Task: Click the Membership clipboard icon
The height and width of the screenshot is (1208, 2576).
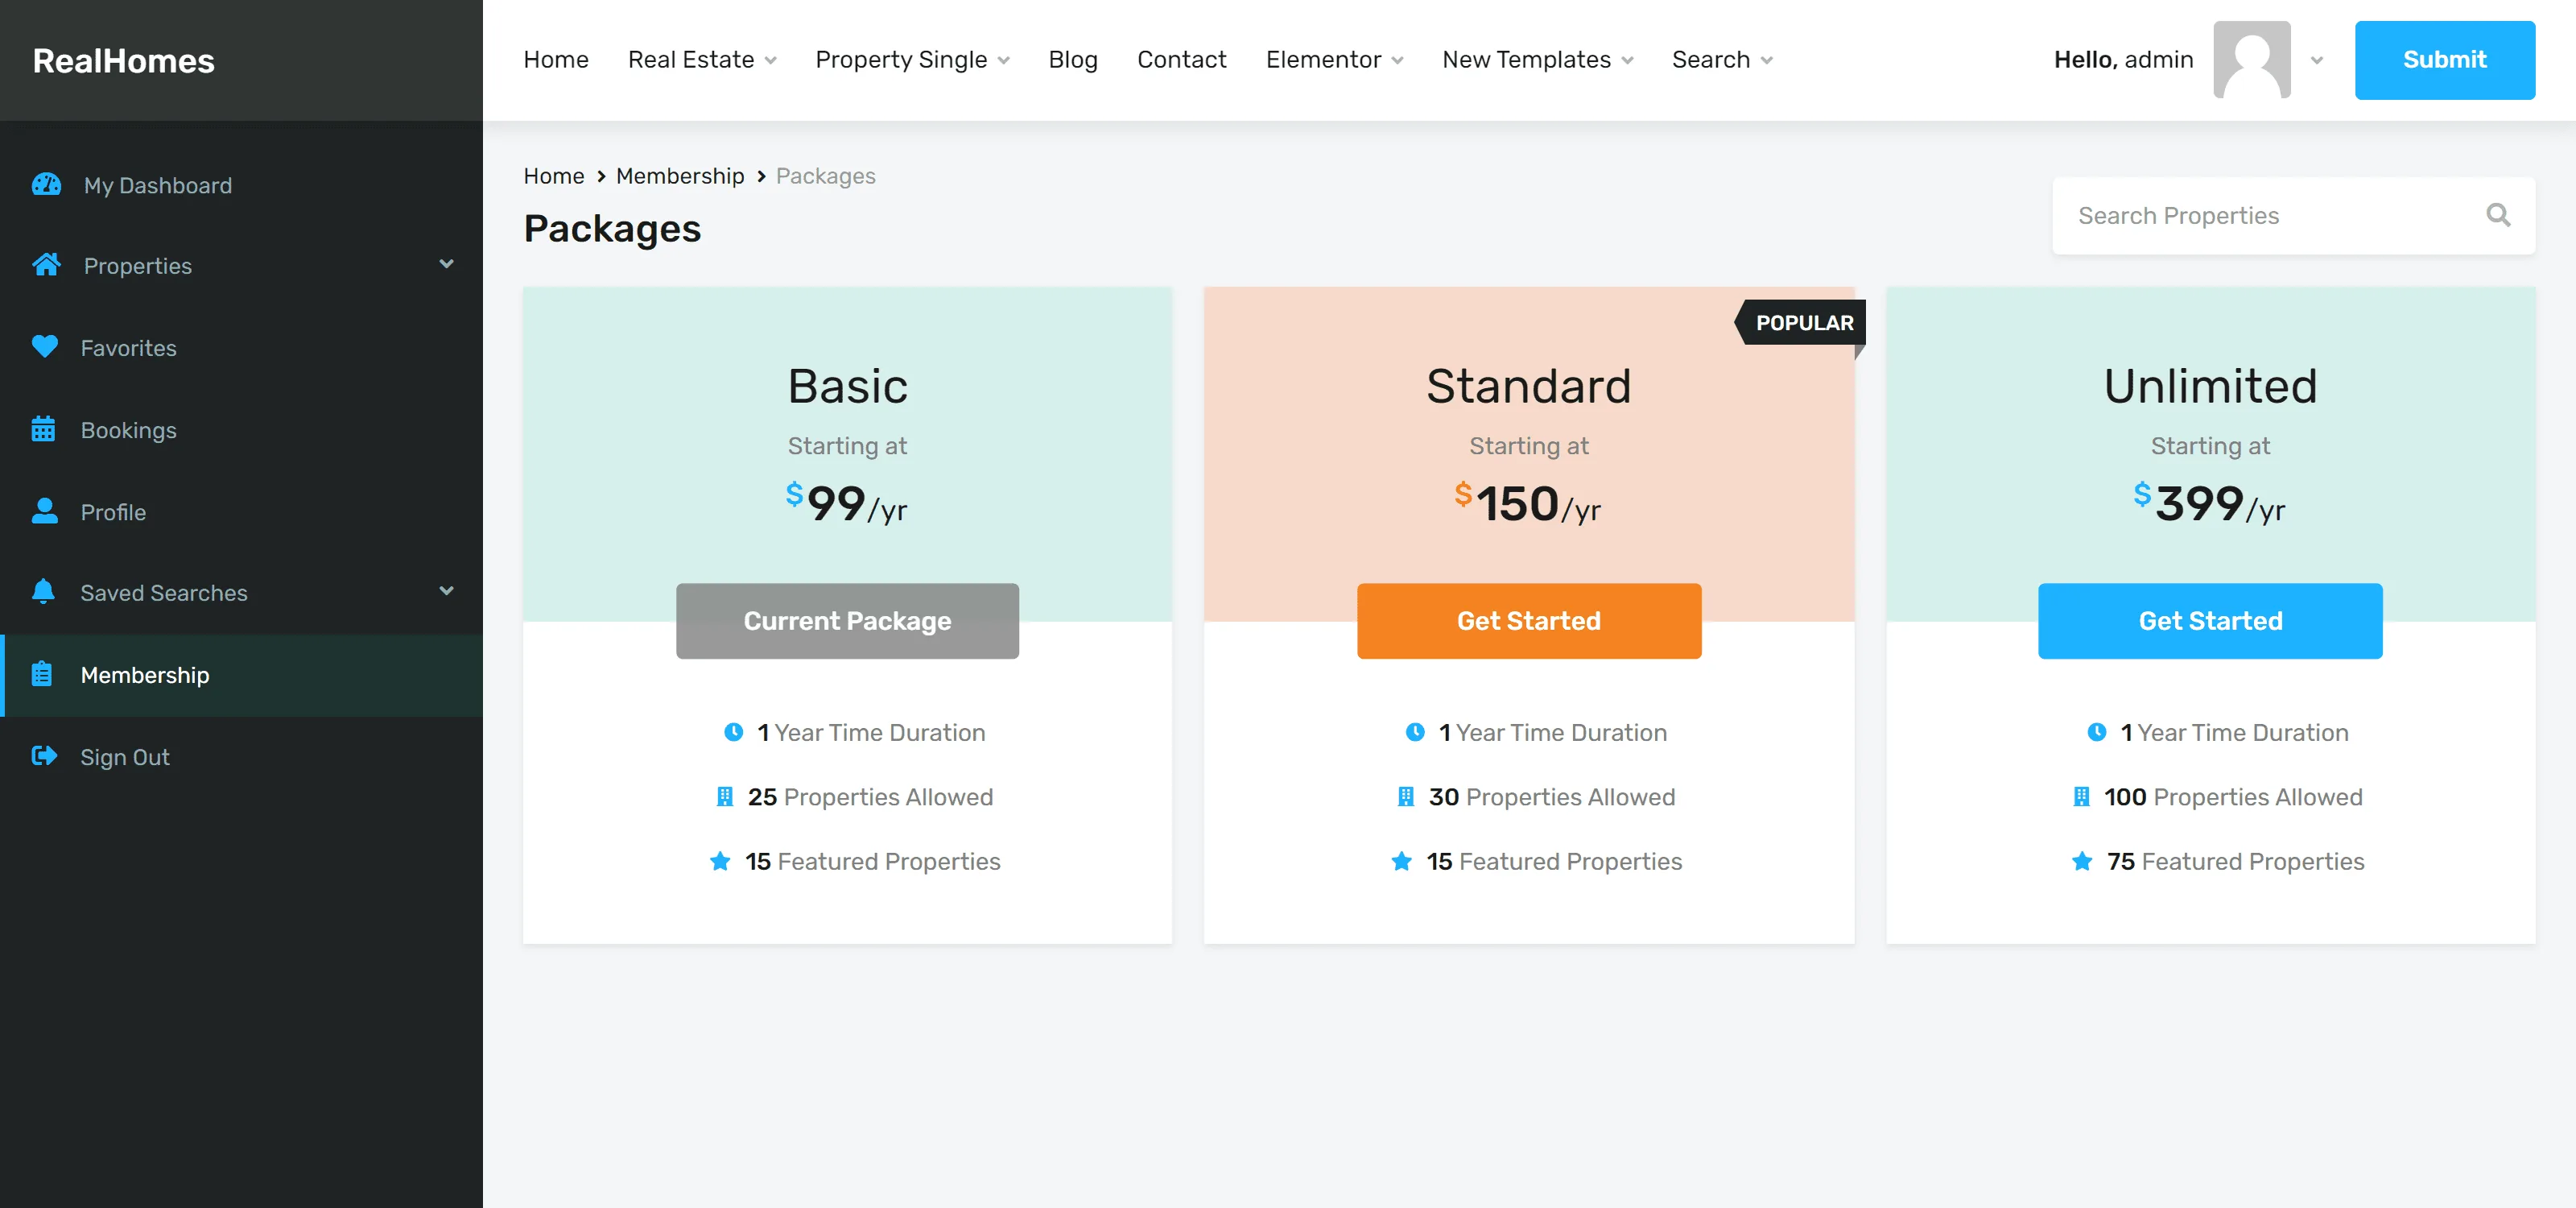Action: coord(42,674)
